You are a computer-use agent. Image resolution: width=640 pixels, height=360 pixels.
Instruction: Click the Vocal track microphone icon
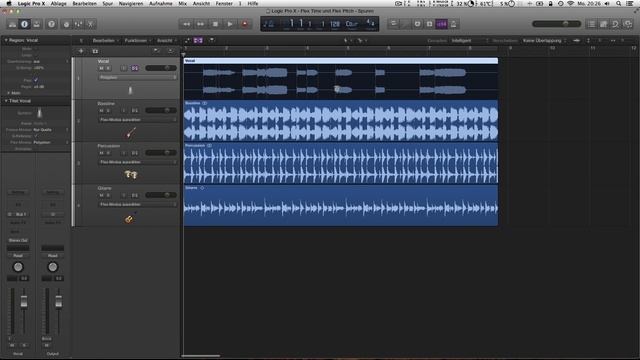pyautogui.click(x=130, y=90)
